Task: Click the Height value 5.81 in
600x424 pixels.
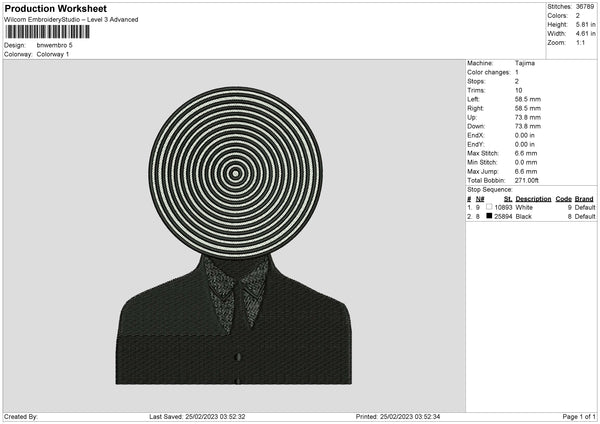Action: pyautogui.click(x=586, y=24)
